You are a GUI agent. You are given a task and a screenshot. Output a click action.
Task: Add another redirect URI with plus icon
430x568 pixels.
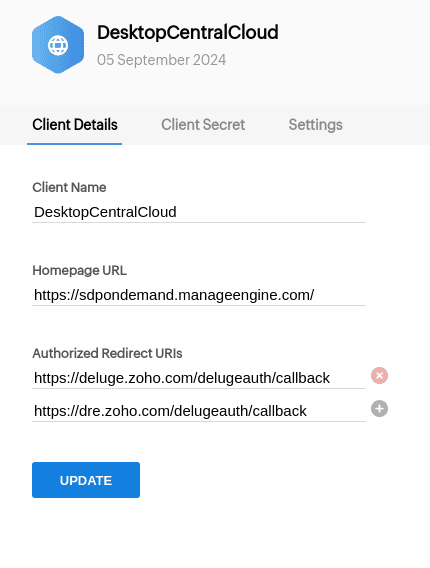379,409
